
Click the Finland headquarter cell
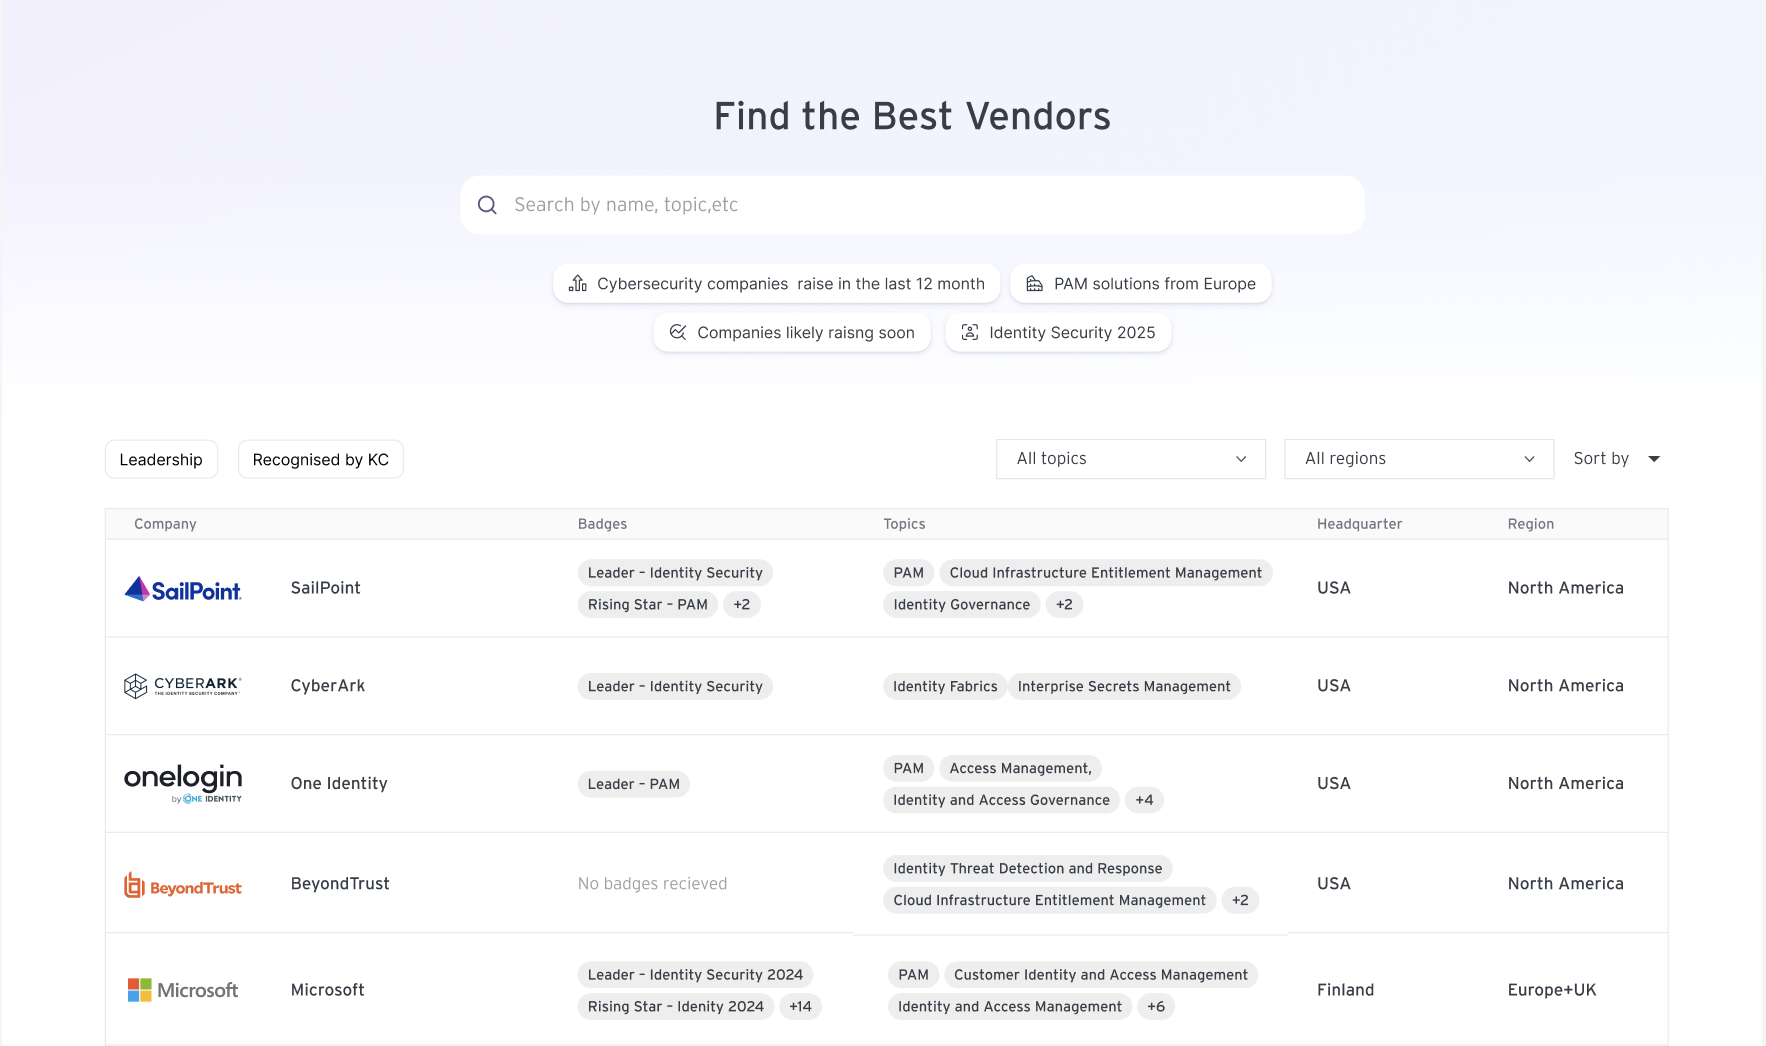pos(1345,990)
